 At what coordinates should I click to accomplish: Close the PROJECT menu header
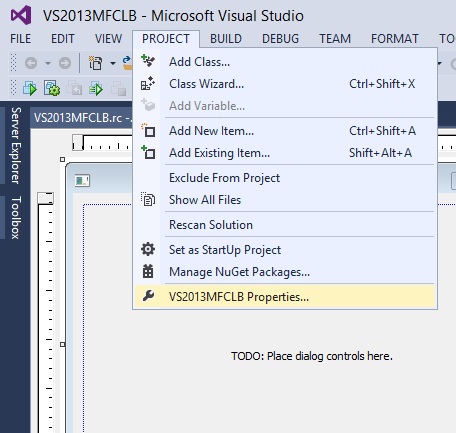pyautogui.click(x=166, y=39)
